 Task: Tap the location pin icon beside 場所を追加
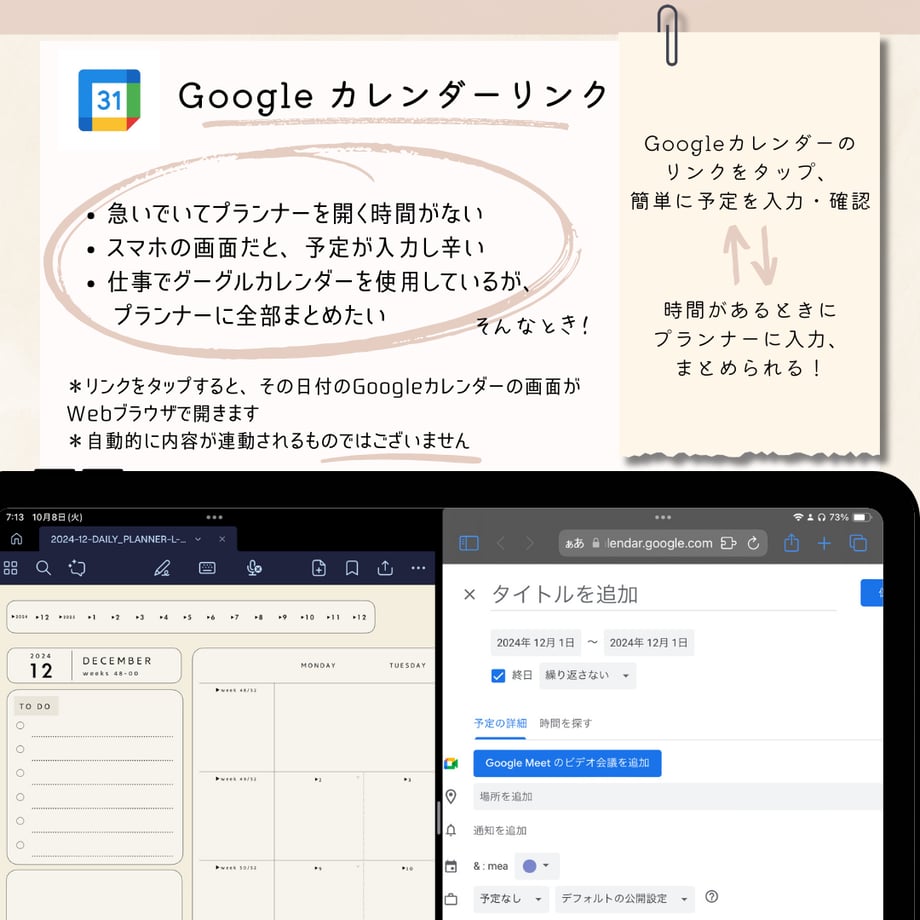click(451, 796)
